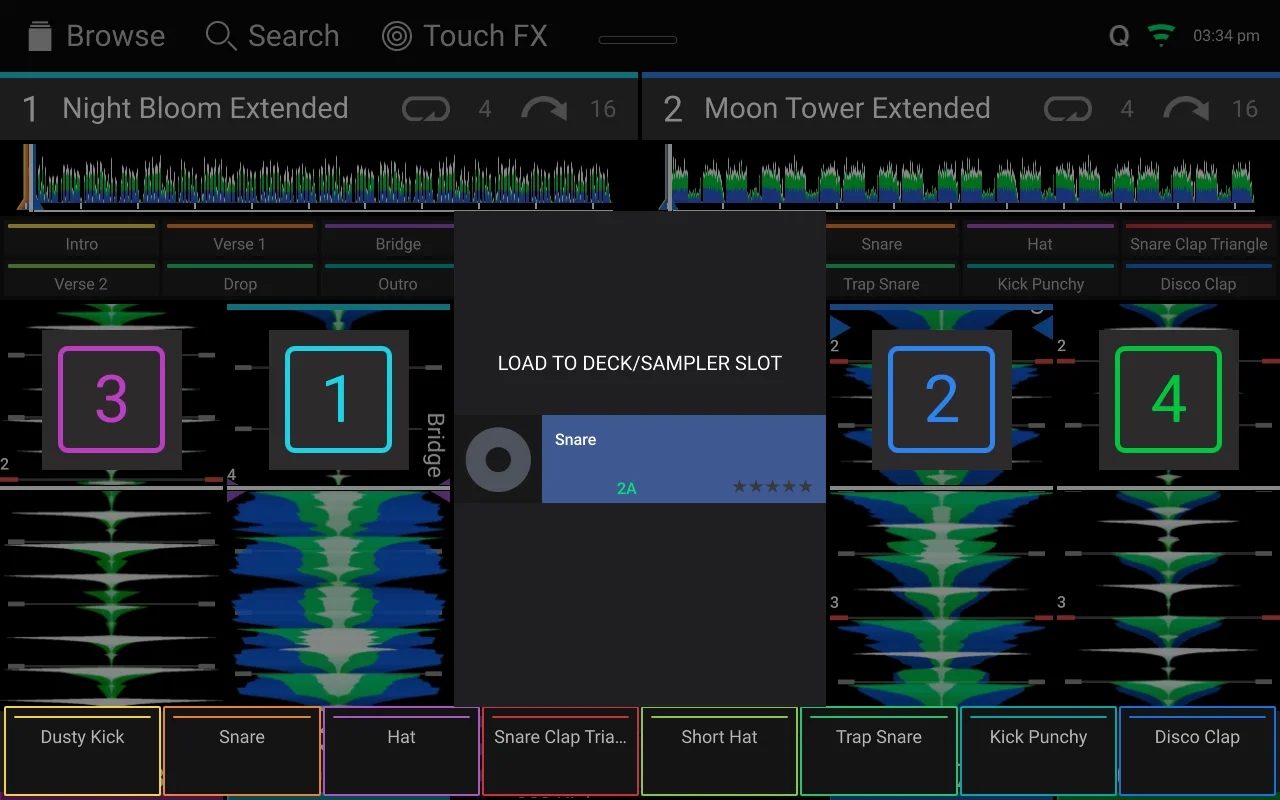Load Snare to deck 1

(x=338, y=399)
